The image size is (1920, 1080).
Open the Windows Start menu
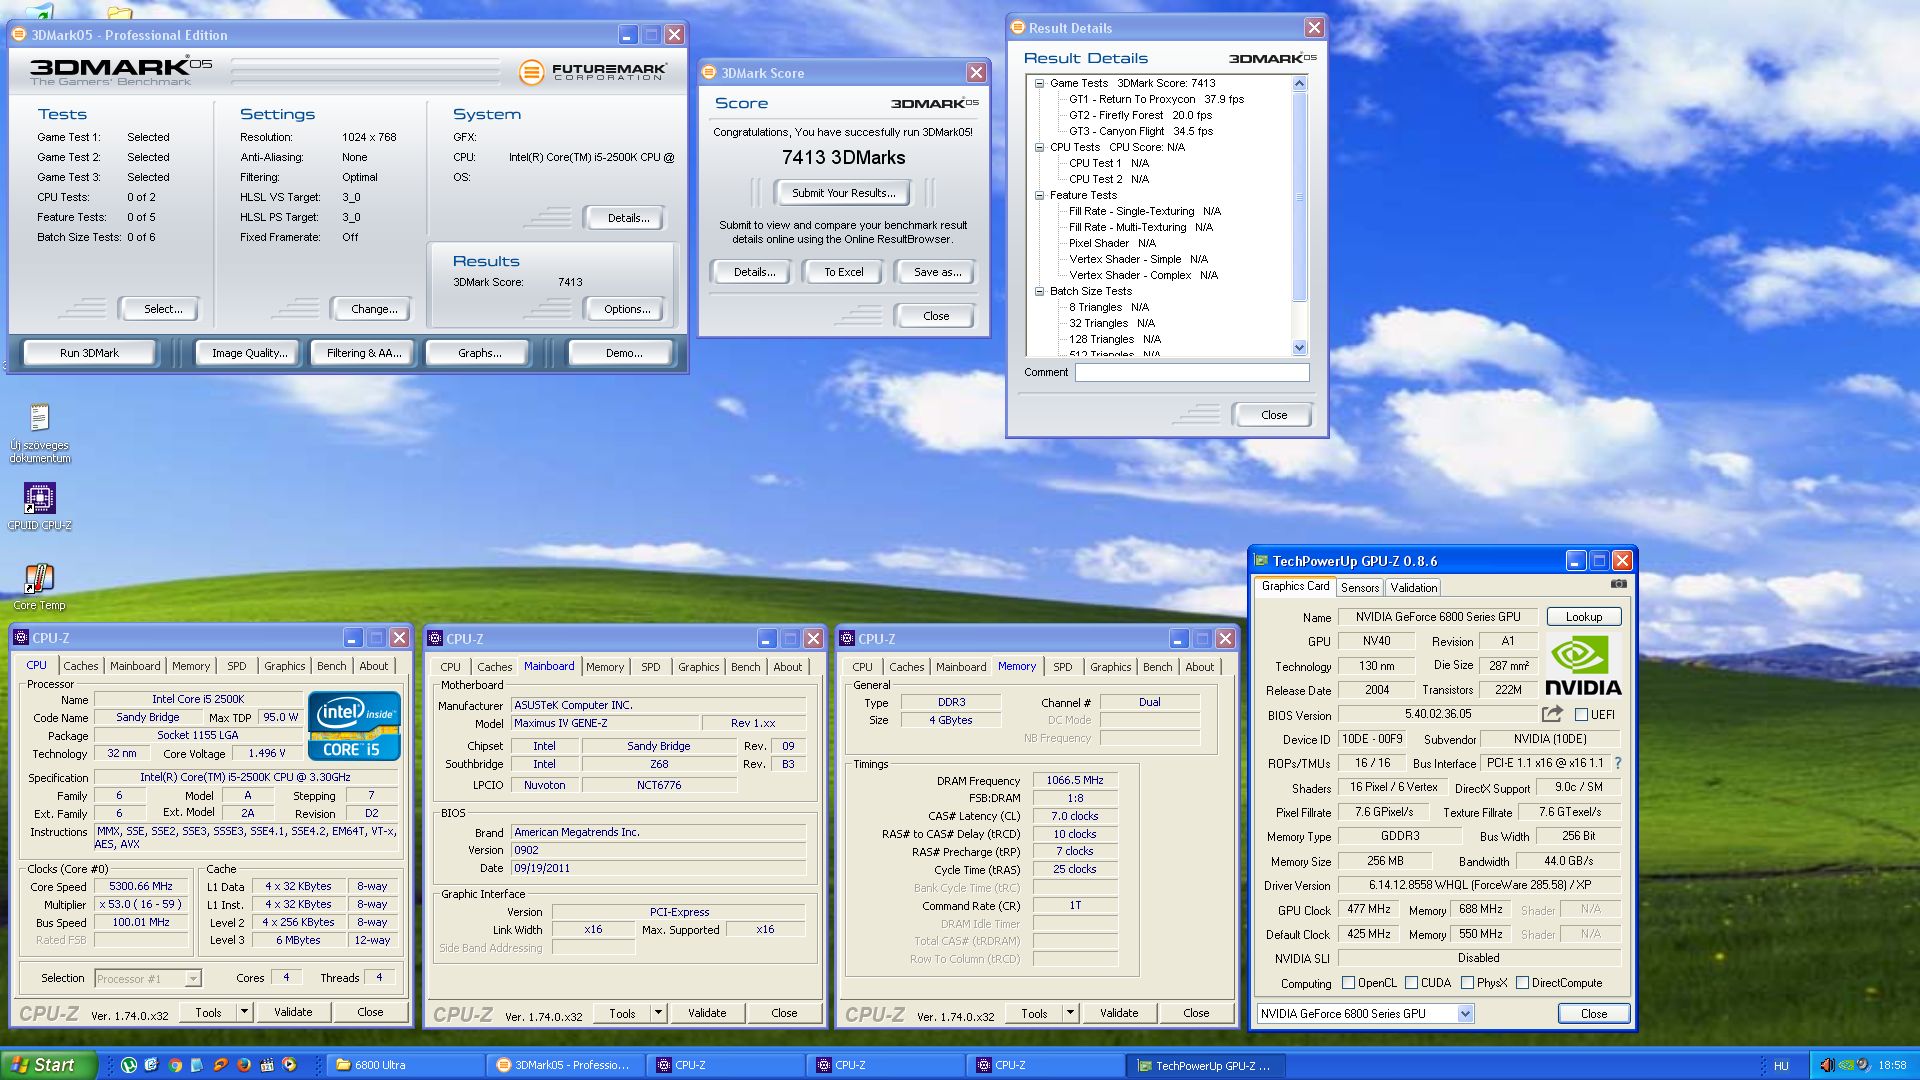pyautogui.click(x=49, y=1065)
